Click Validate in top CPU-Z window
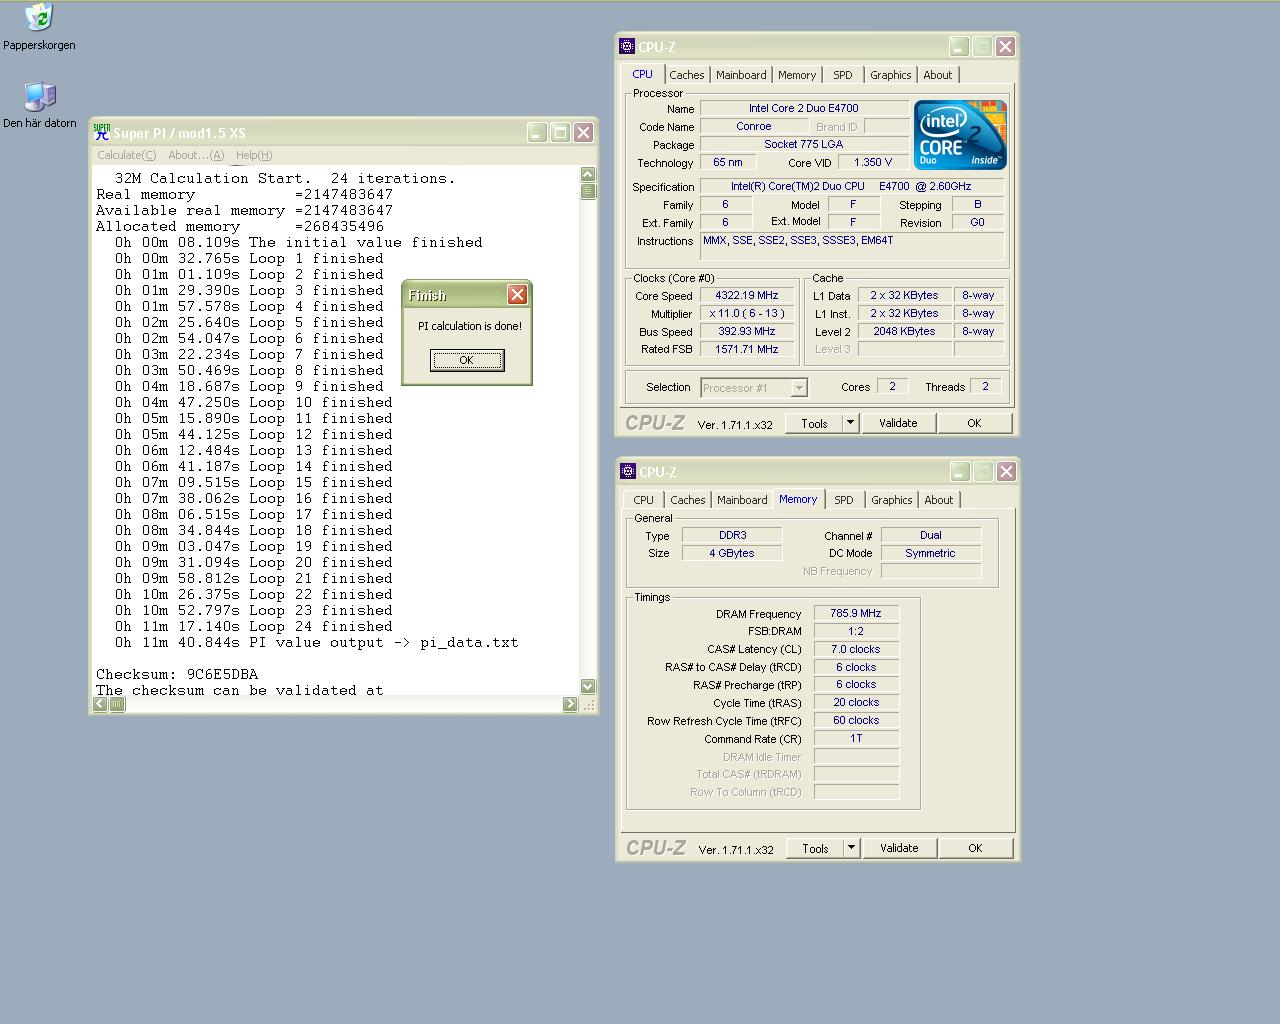This screenshot has height=1024, width=1280. coord(898,423)
